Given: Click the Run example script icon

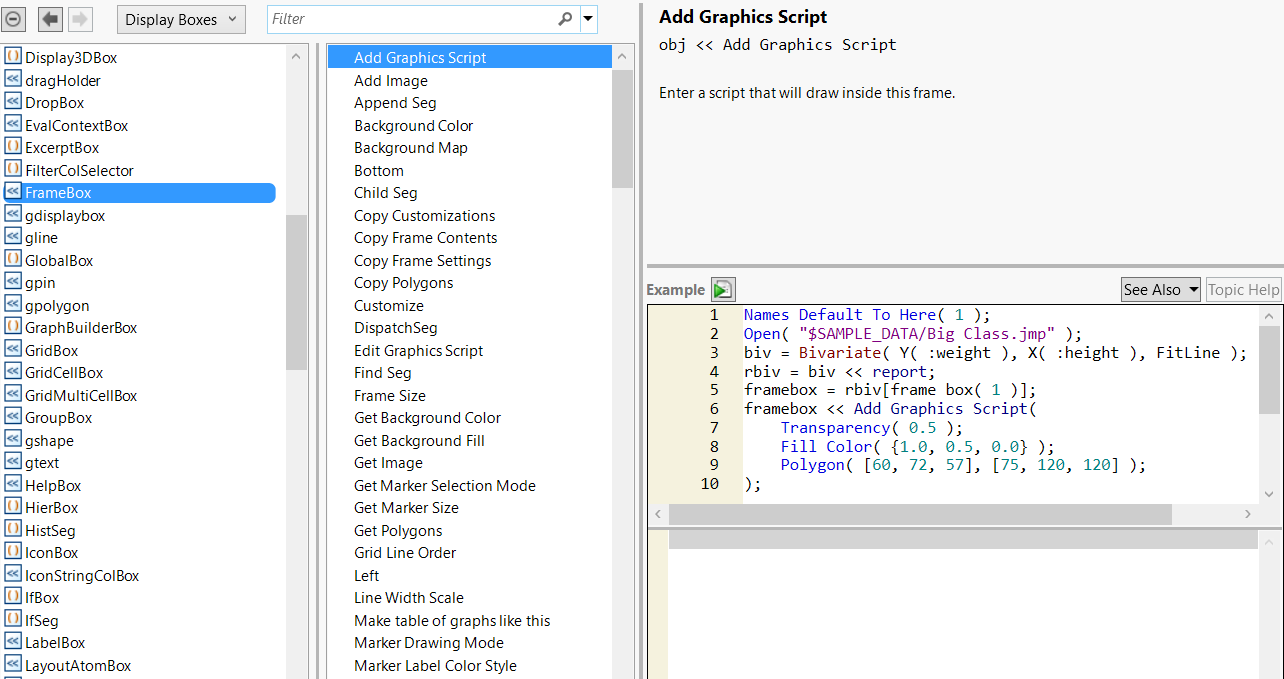Looking at the screenshot, I should click(x=723, y=290).
